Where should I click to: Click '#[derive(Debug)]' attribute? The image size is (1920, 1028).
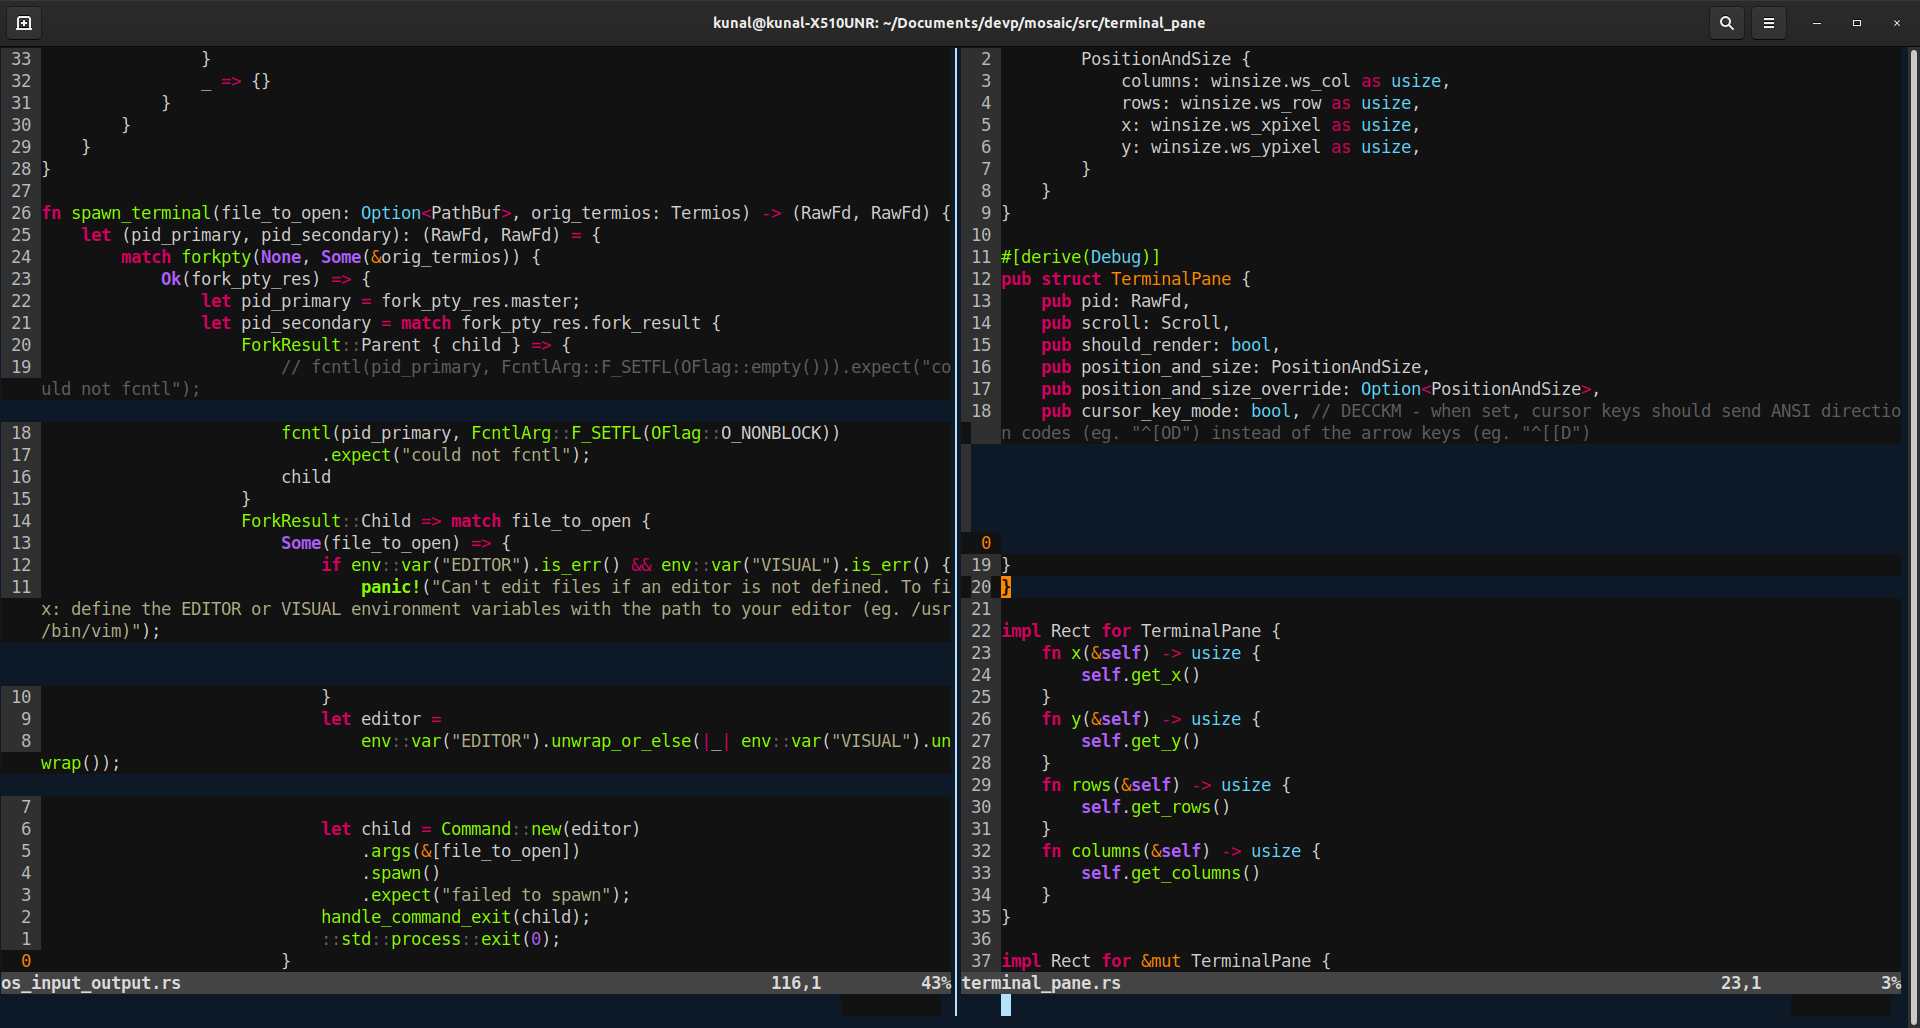[x=1081, y=257]
